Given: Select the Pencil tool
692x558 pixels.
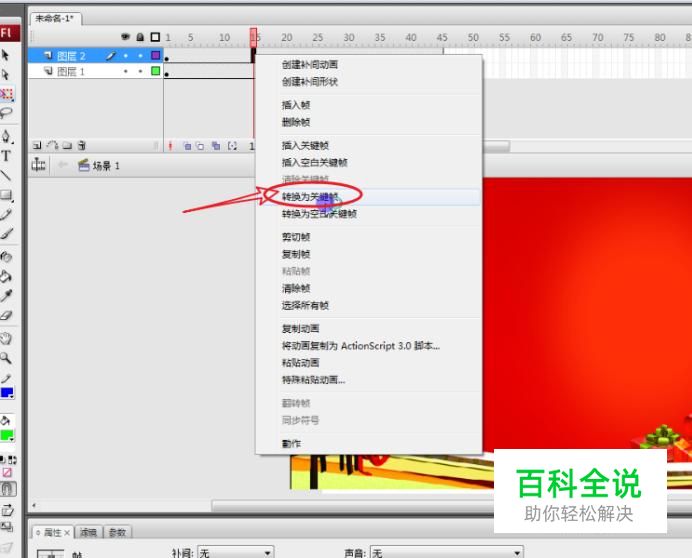Looking at the screenshot, I should click(x=6, y=214).
